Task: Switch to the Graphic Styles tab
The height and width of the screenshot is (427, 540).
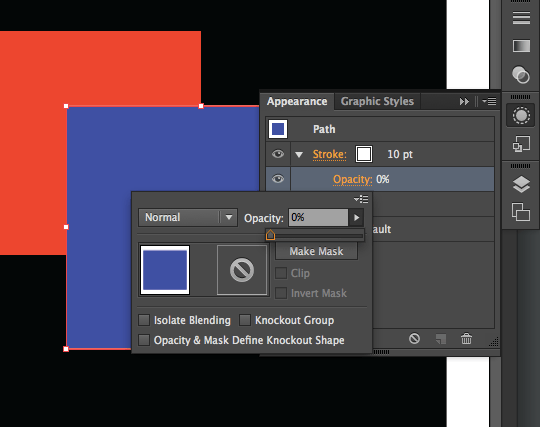Action: (377, 101)
